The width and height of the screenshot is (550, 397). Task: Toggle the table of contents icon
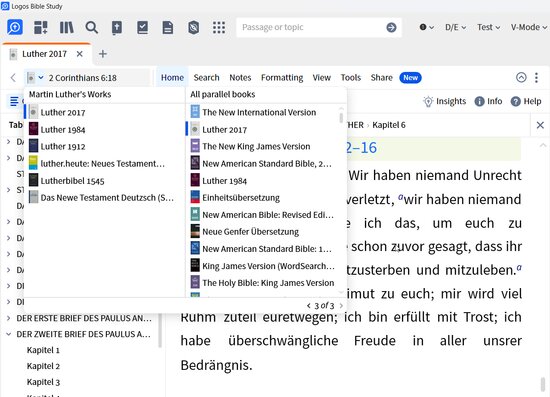tap(14, 102)
